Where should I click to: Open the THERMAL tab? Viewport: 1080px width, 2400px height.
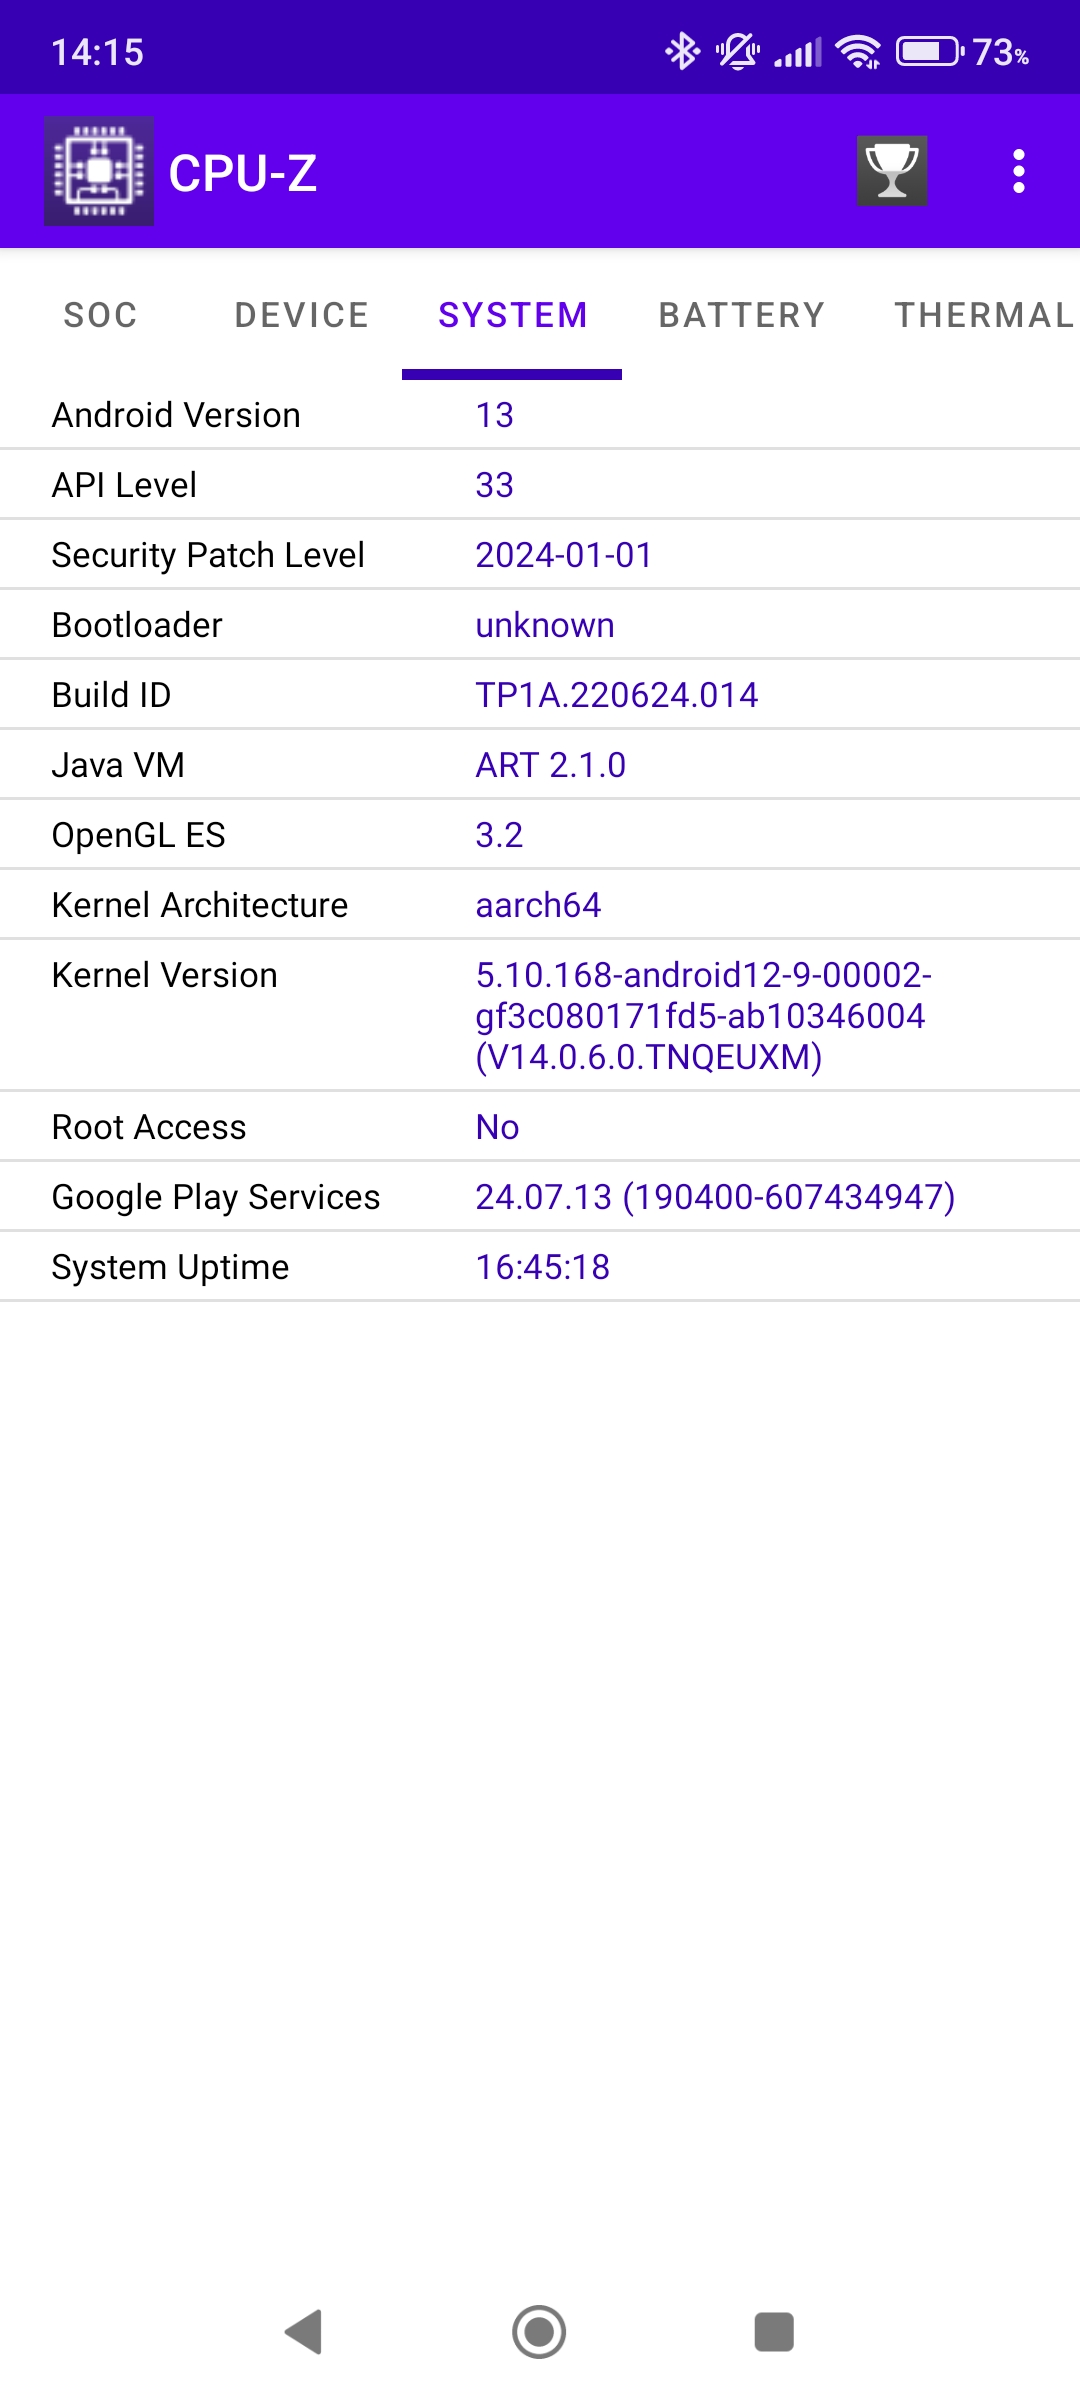983,315
